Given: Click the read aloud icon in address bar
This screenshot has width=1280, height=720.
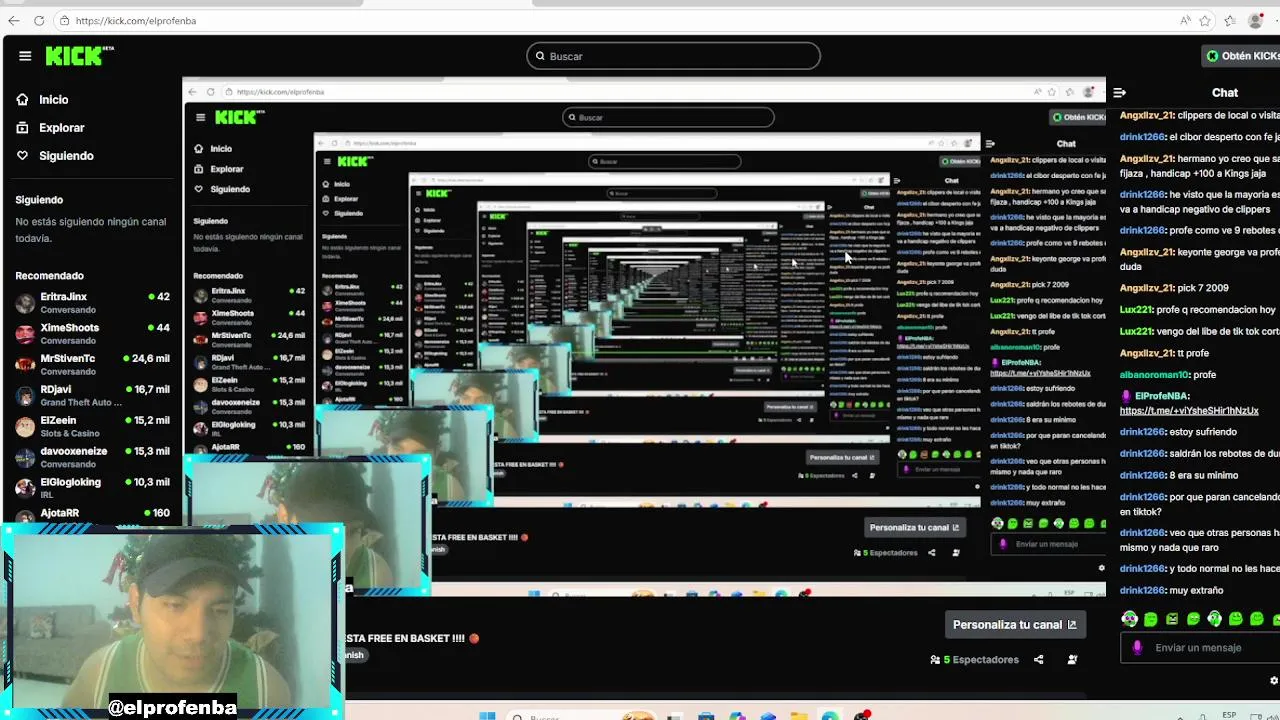Looking at the screenshot, I should (x=1185, y=20).
